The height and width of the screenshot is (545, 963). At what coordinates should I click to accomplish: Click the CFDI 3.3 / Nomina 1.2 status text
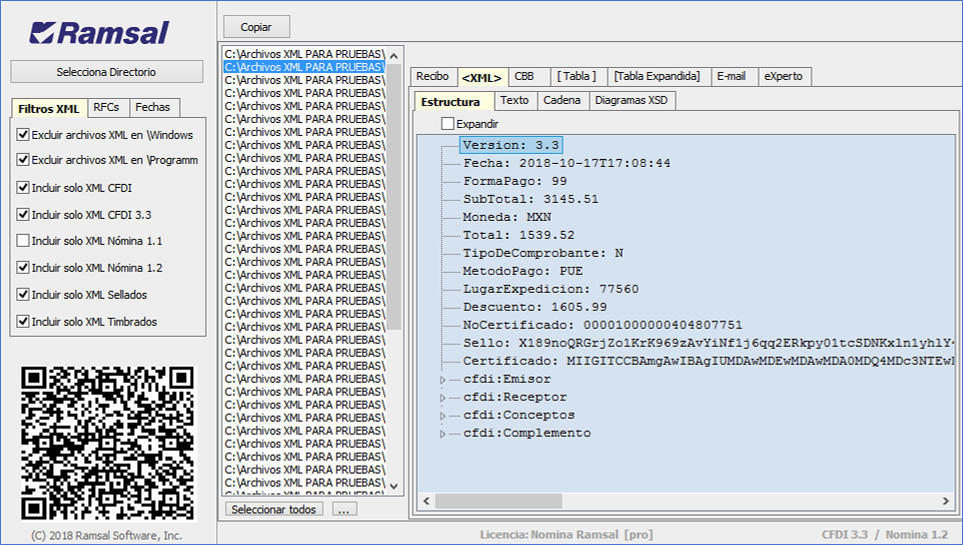(x=885, y=535)
